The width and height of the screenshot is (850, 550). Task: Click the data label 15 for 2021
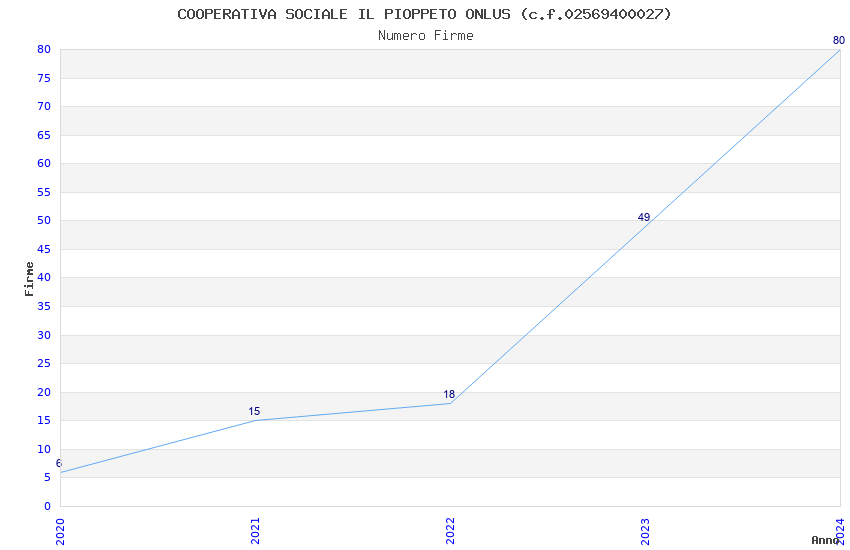[x=254, y=411]
